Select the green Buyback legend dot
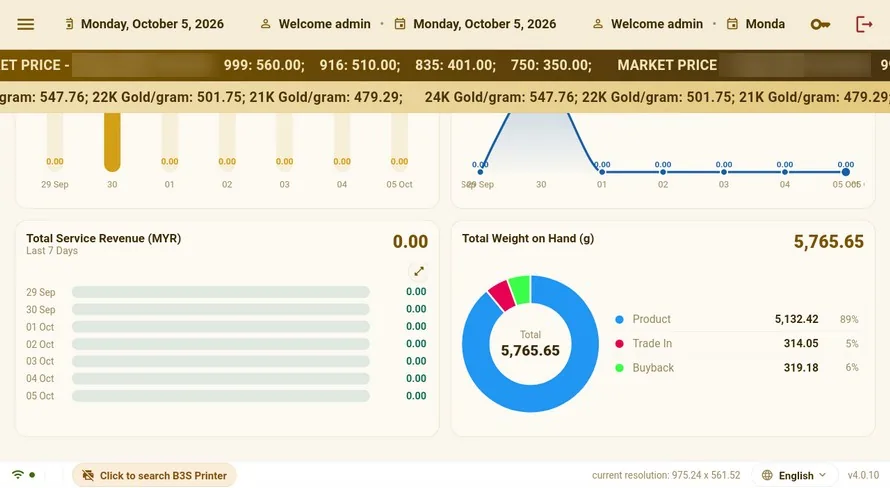 [619, 368]
